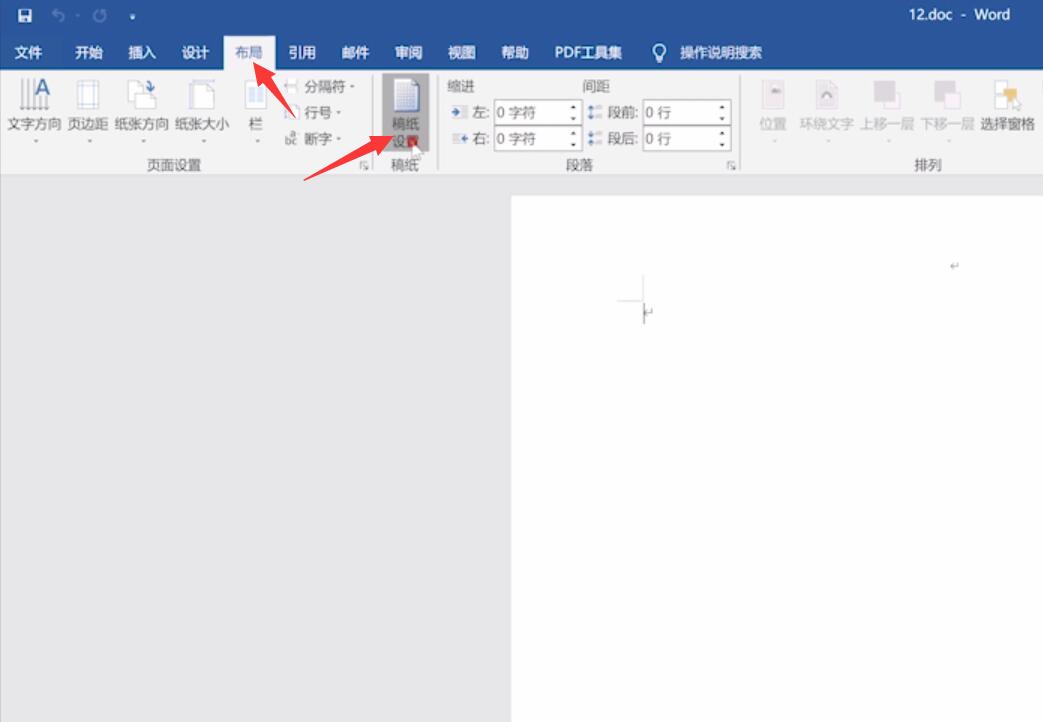This screenshot has width=1043, height=722.
Task: Switch to the 视图 tab
Action: pos(462,53)
